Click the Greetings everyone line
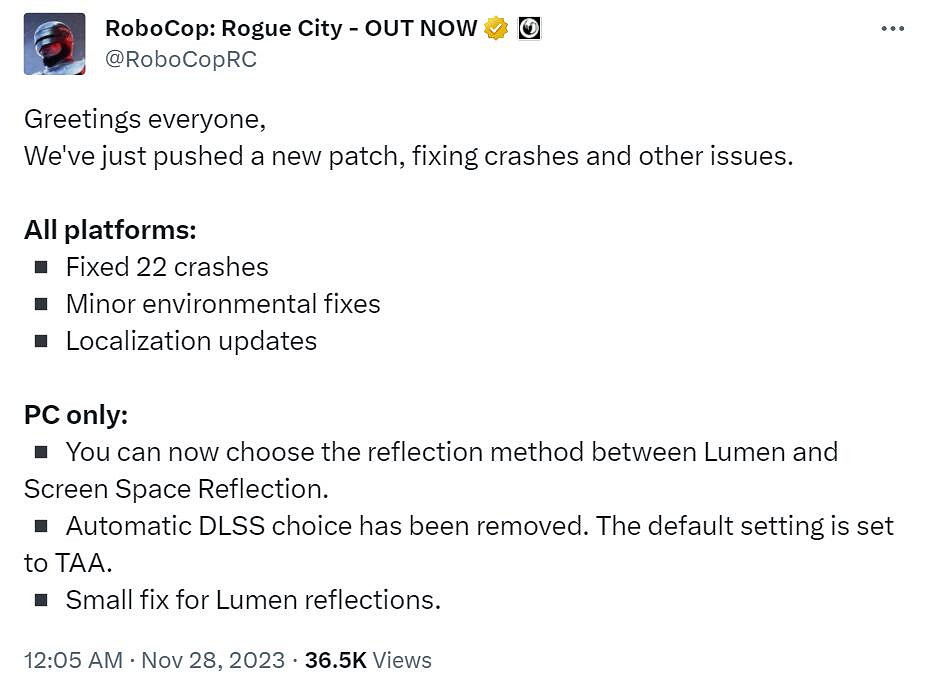930x700 pixels. [145, 119]
